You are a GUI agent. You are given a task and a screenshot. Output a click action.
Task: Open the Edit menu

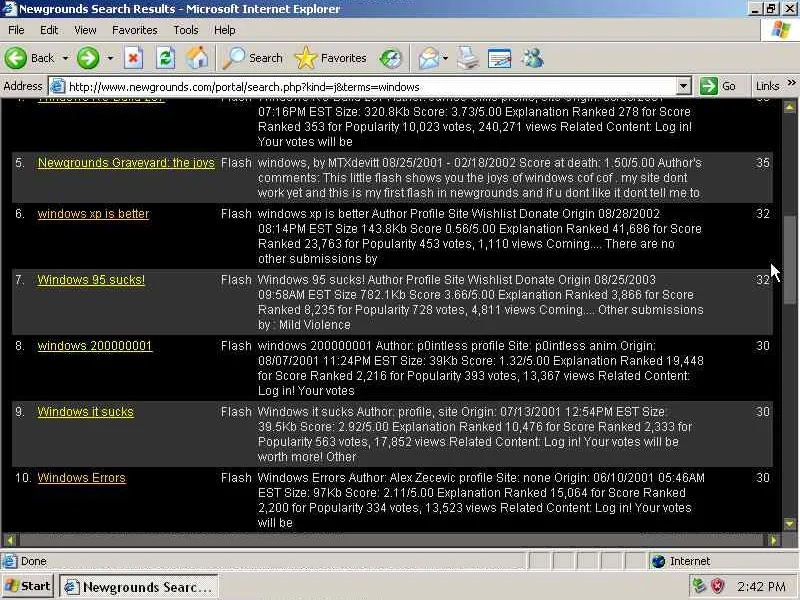(x=49, y=30)
